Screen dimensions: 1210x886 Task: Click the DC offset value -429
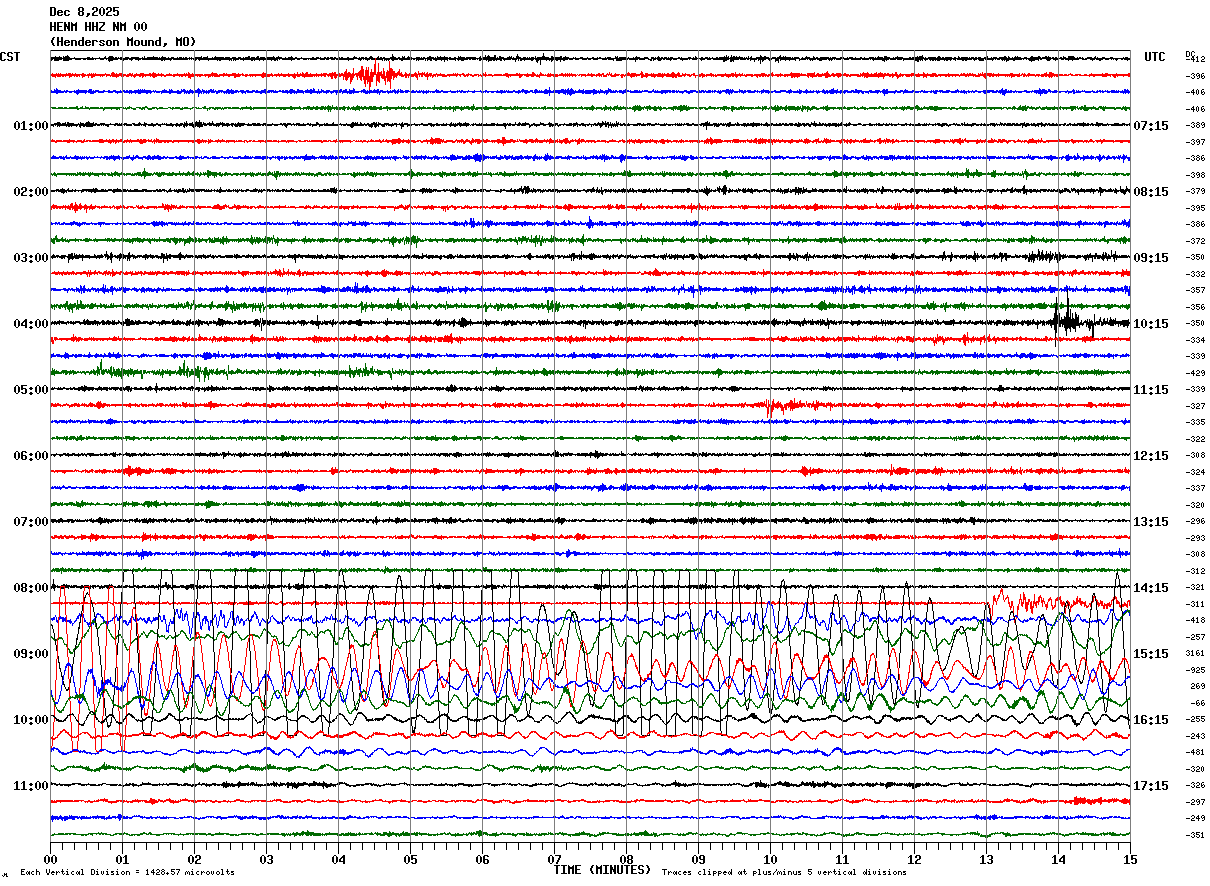(1196, 373)
